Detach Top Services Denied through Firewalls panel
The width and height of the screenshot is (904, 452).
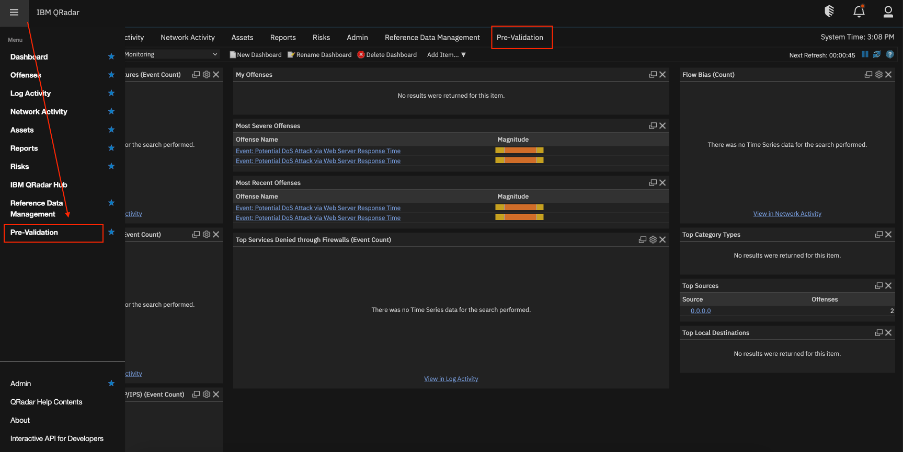[x=642, y=239]
